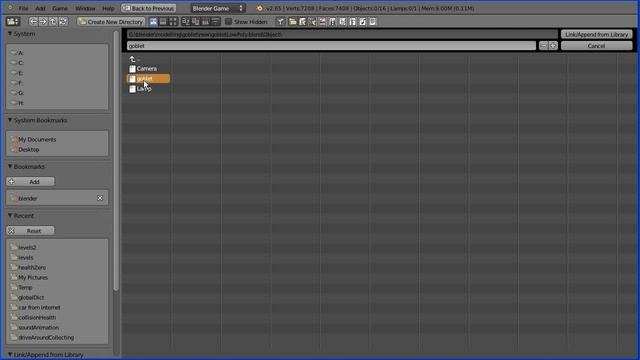Click Create New Directory button
Screen dimensions: 640x360
(x=111, y=22)
